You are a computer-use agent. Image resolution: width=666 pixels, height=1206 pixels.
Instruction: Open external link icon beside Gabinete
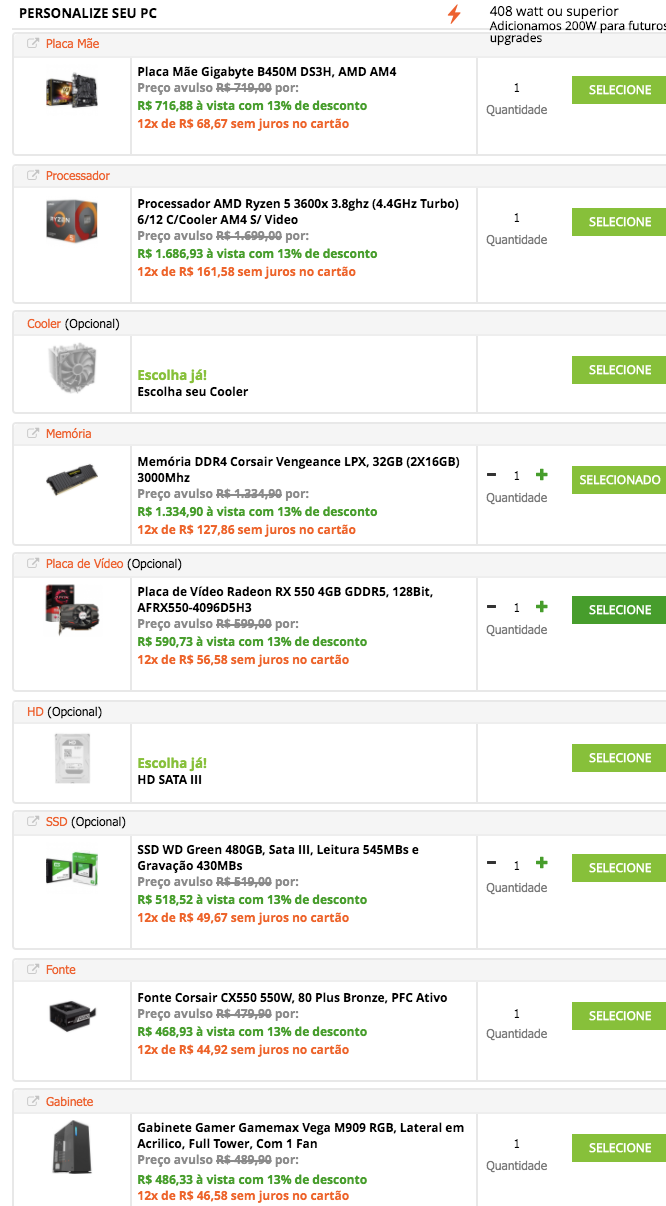pos(33,1102)
